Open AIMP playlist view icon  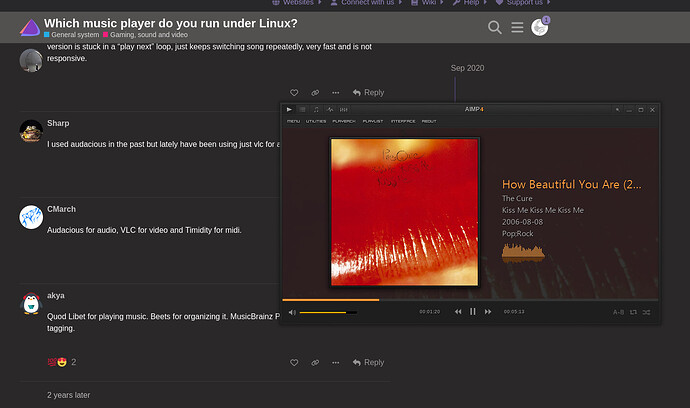pyautogui.click(x=302, y=110)
